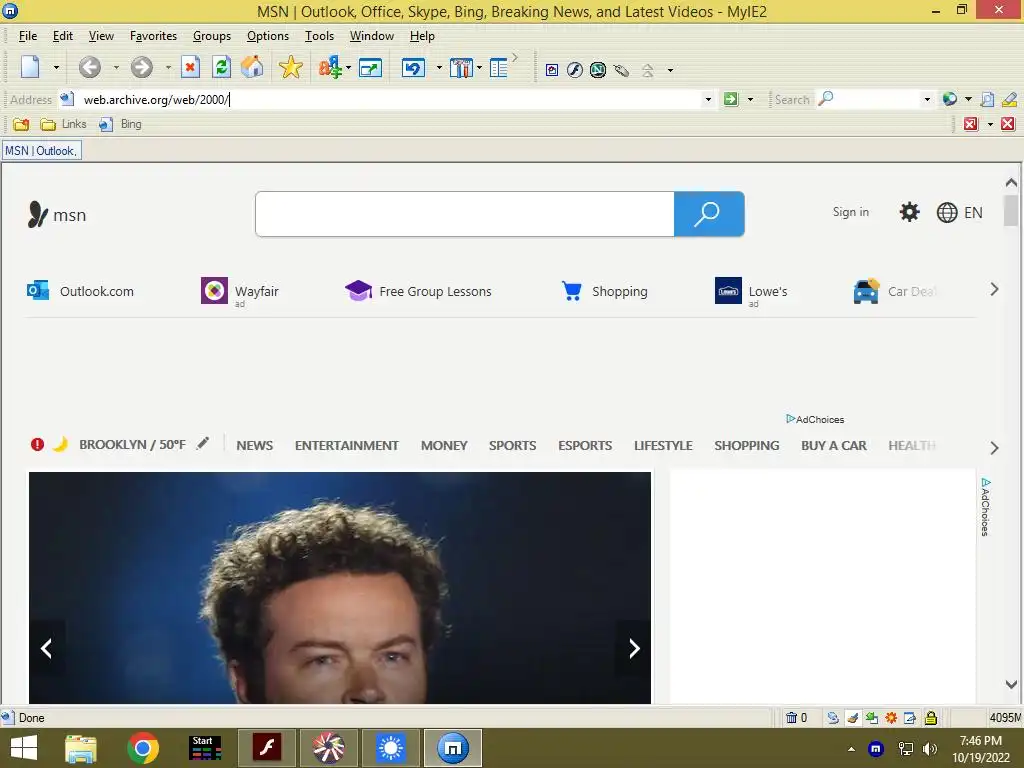This screenshot has height=768, width=1024.
Task: Click the Sign in link on MSN
Action: pyautogui.click(x=850, y=212)
